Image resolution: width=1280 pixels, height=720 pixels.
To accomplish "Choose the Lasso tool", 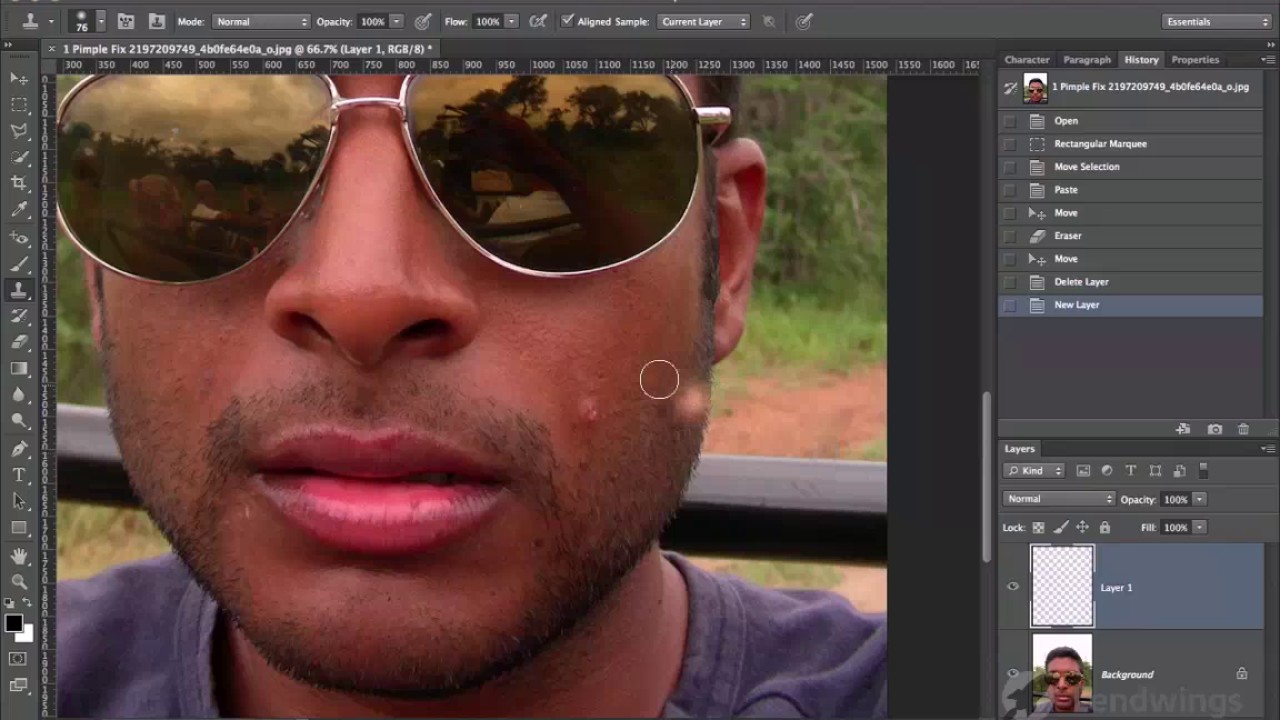I will click(19, 131).
